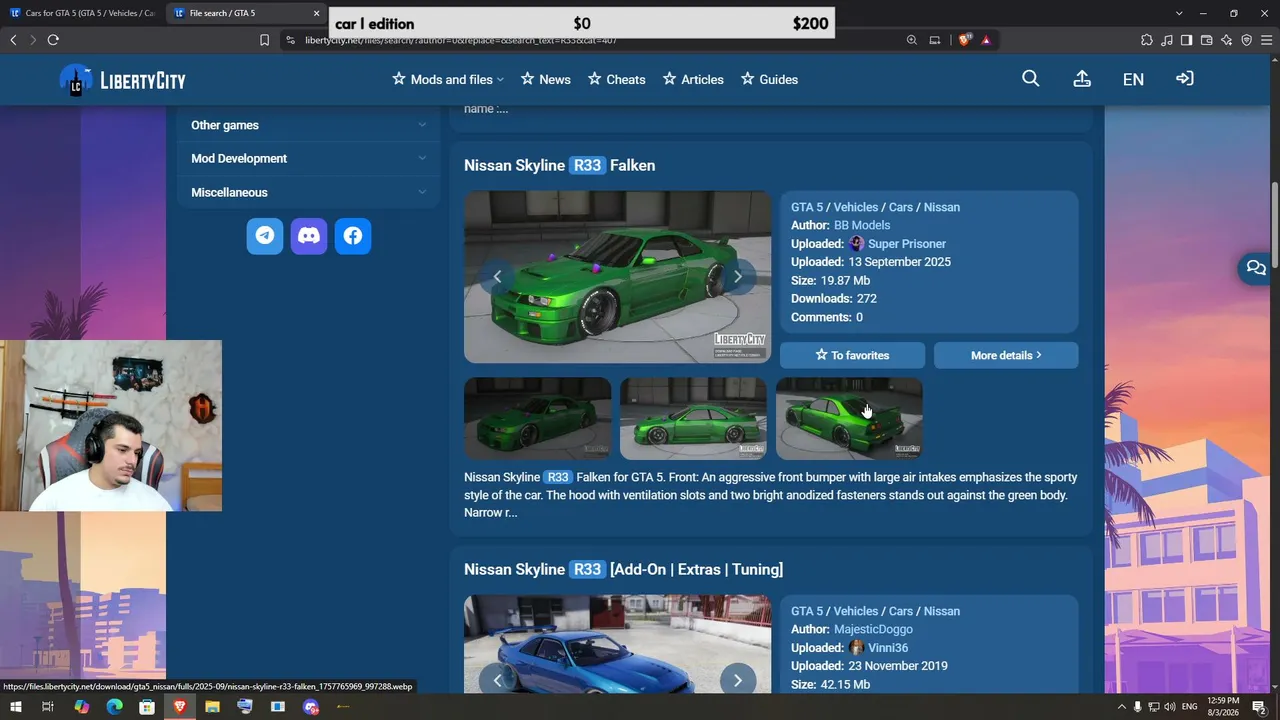Open site search magnifier in header
Screen dimensions: 1280x720
[1031, 79]
